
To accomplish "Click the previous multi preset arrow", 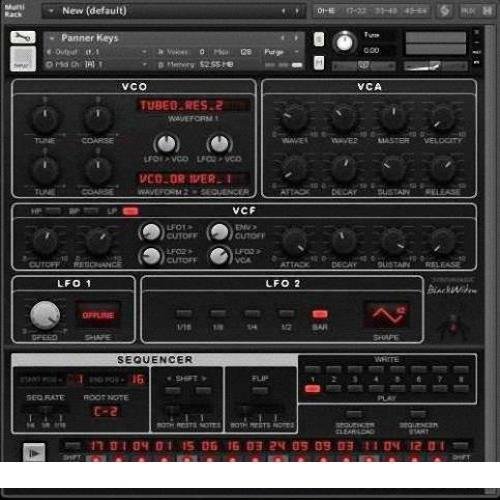I will click(283, 11).
